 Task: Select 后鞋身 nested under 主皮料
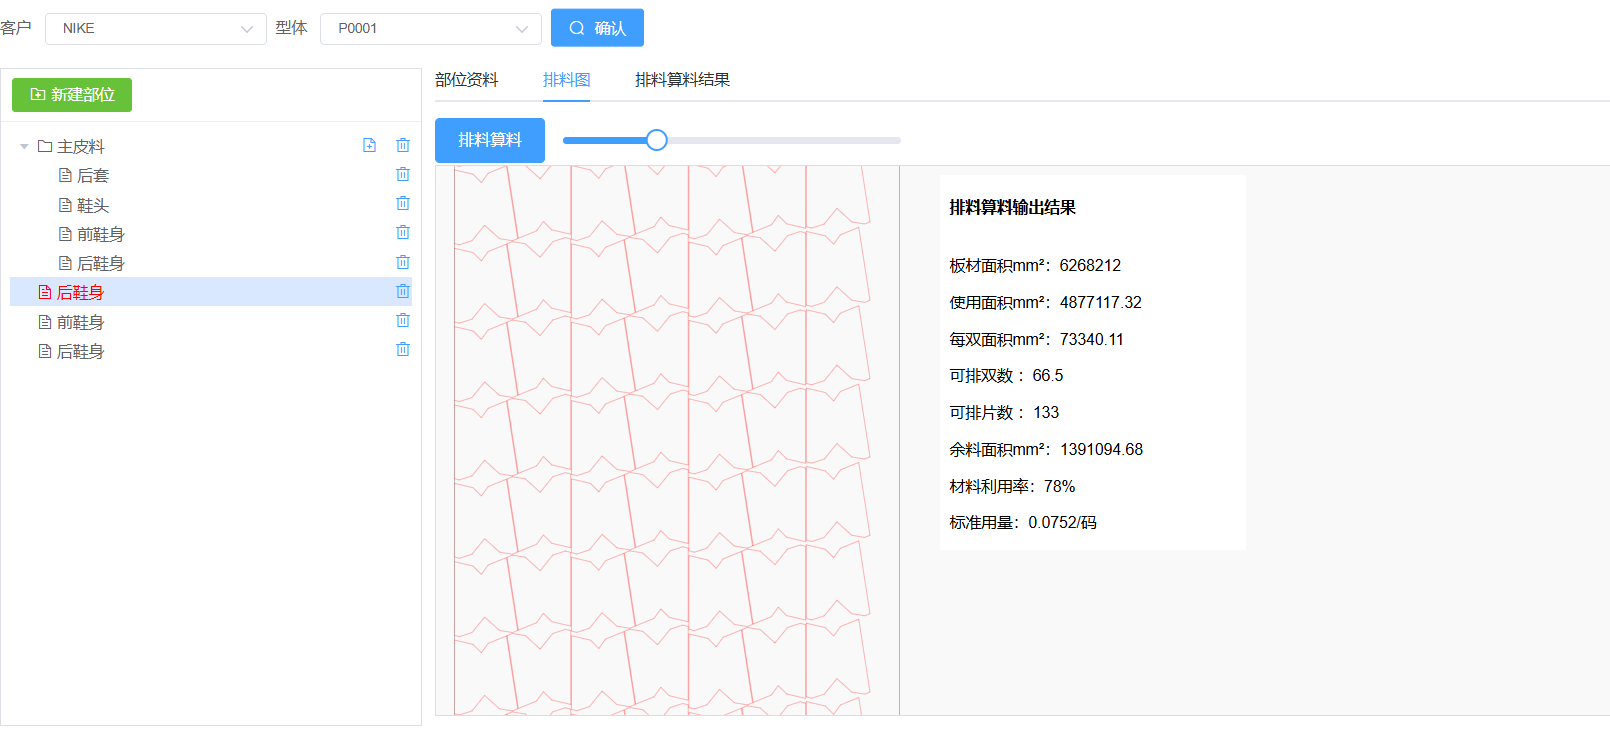pyautogui.click(x=211, y=263)
